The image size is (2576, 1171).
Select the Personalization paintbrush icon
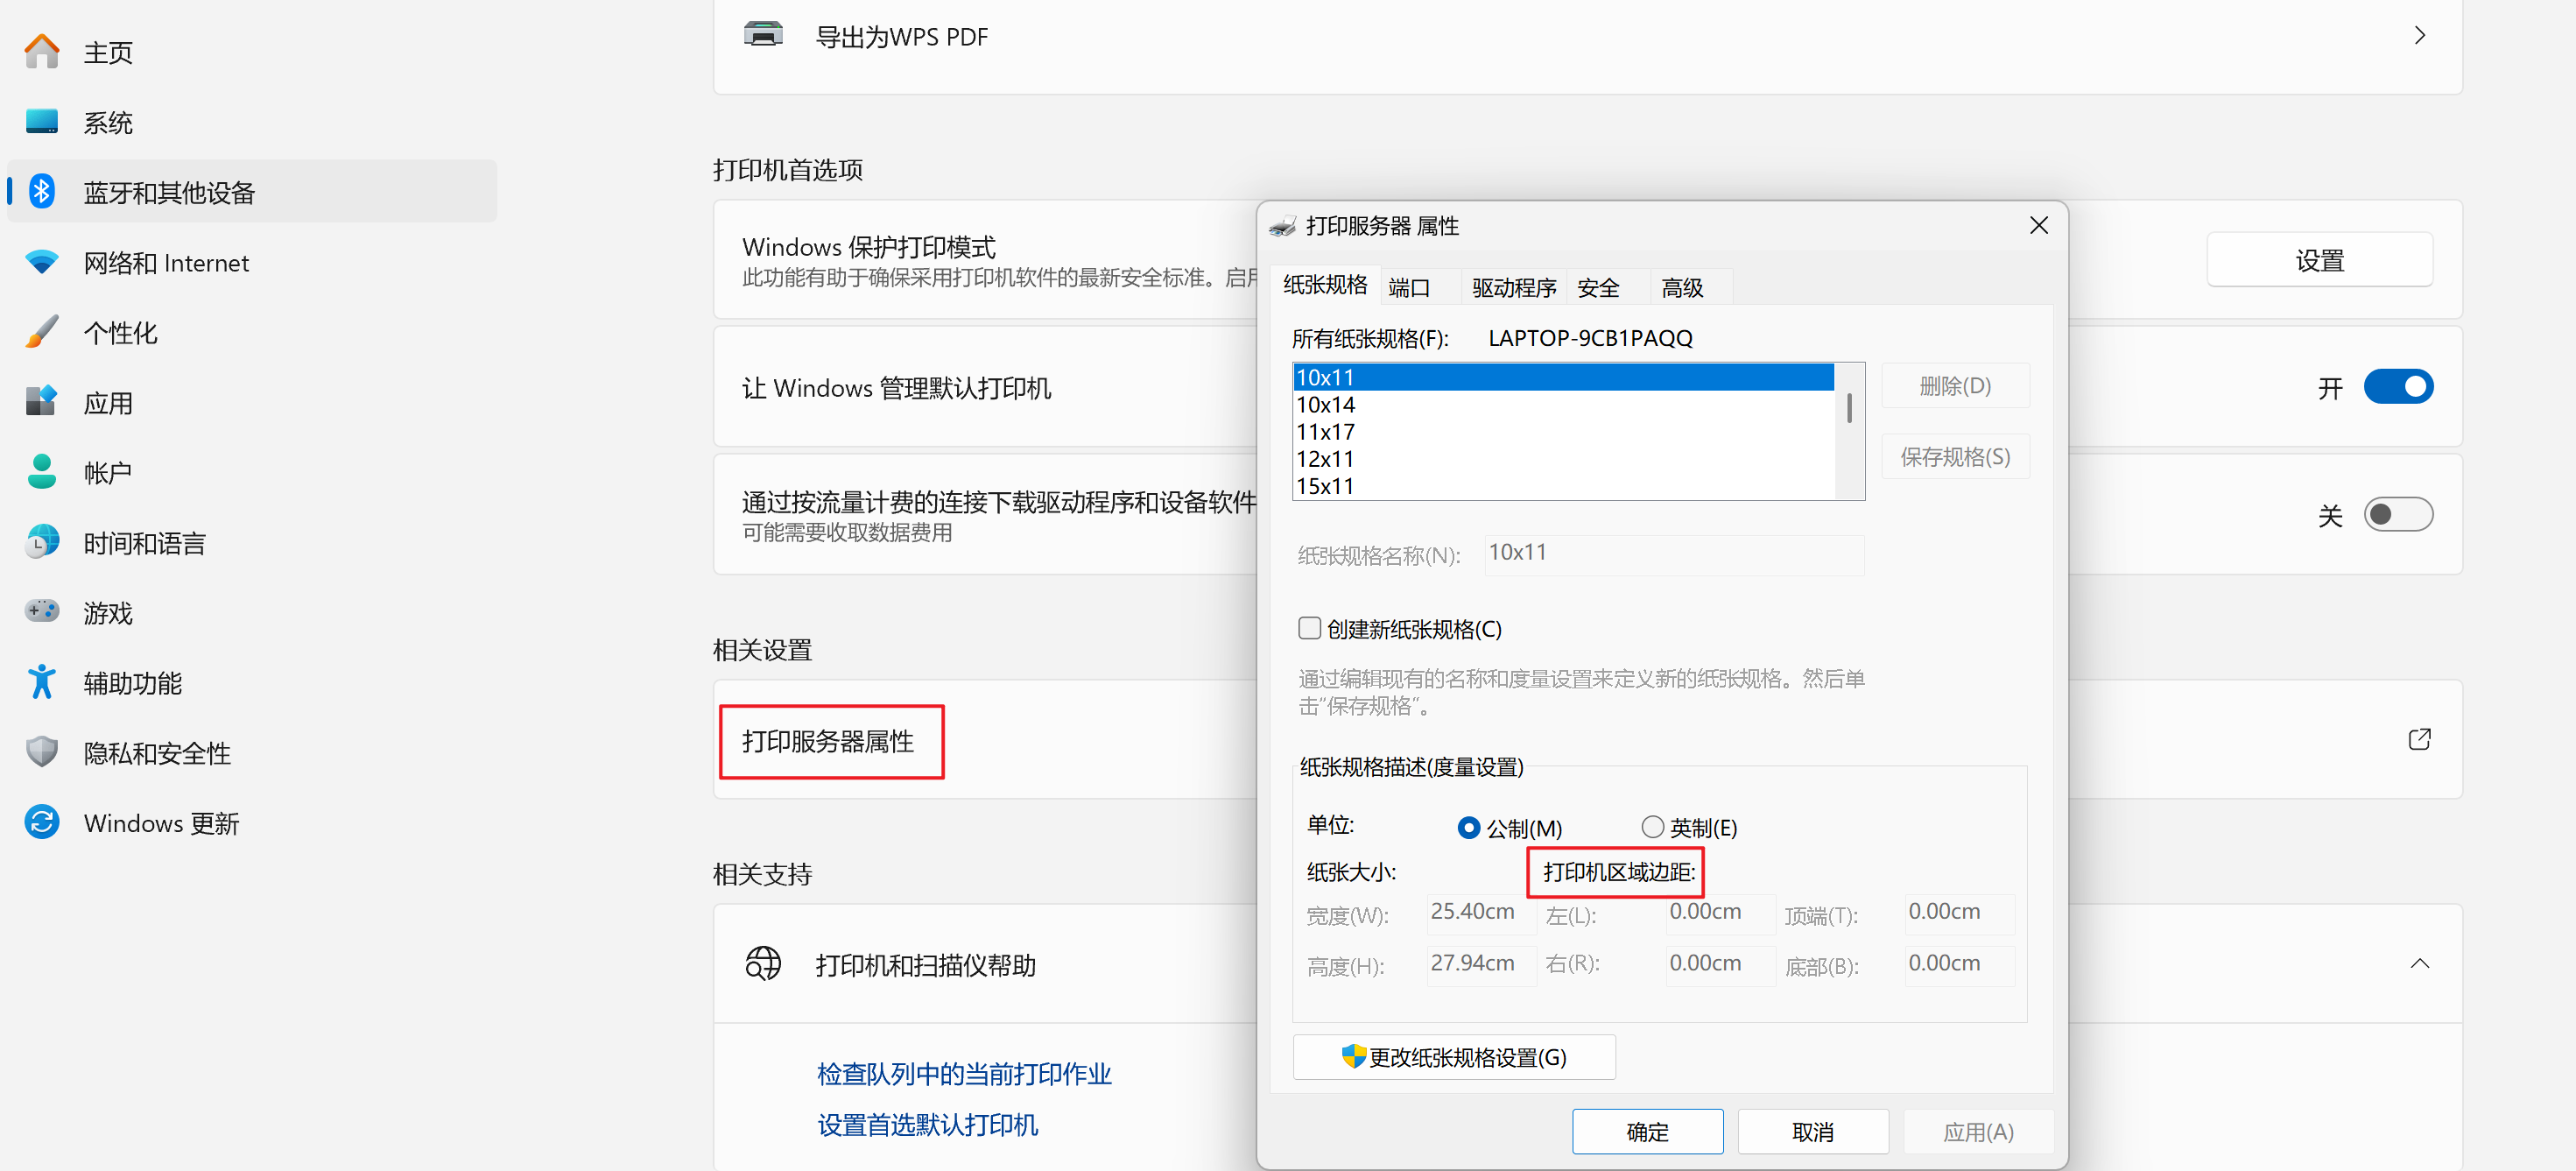[x=41, y=332]
